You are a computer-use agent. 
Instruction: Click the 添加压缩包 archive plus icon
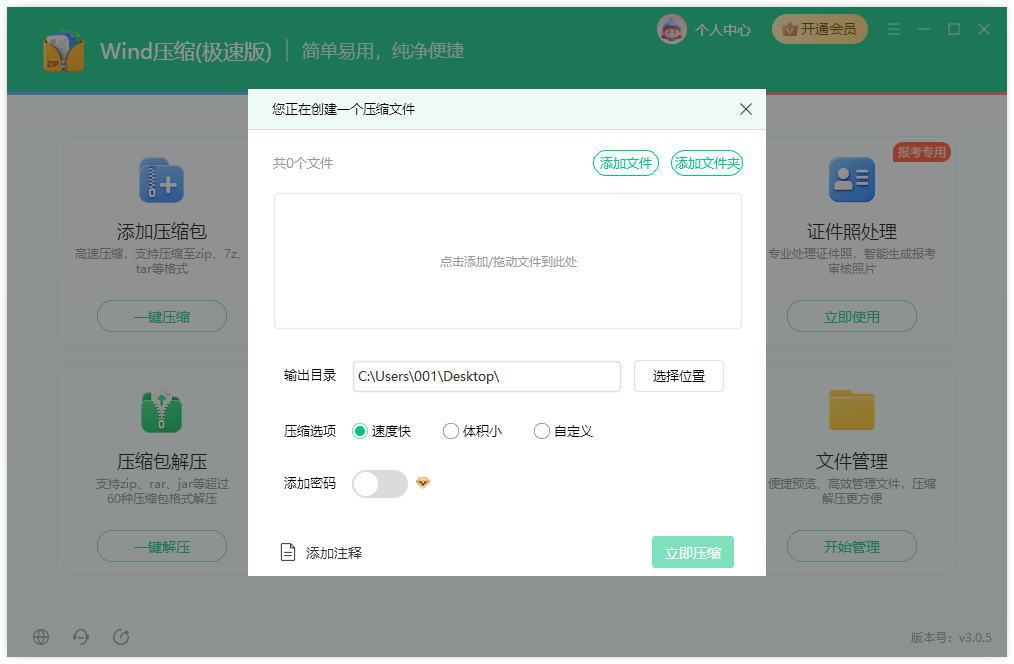(x=162, y=180)
